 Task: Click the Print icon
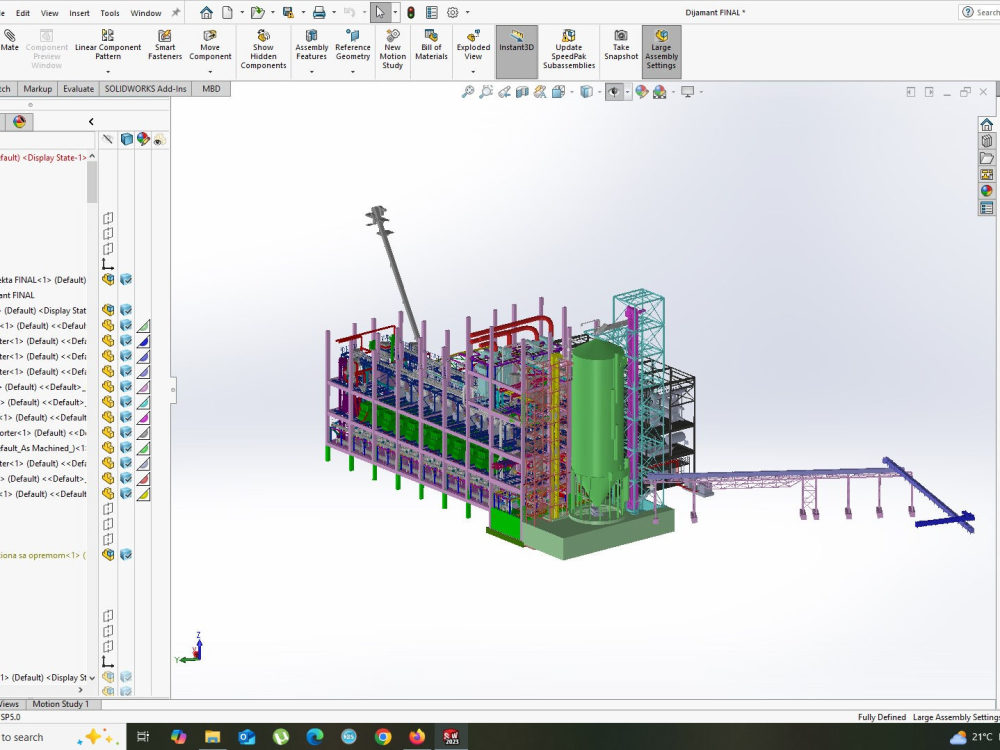pyautogui.click(x=319, y=12)
